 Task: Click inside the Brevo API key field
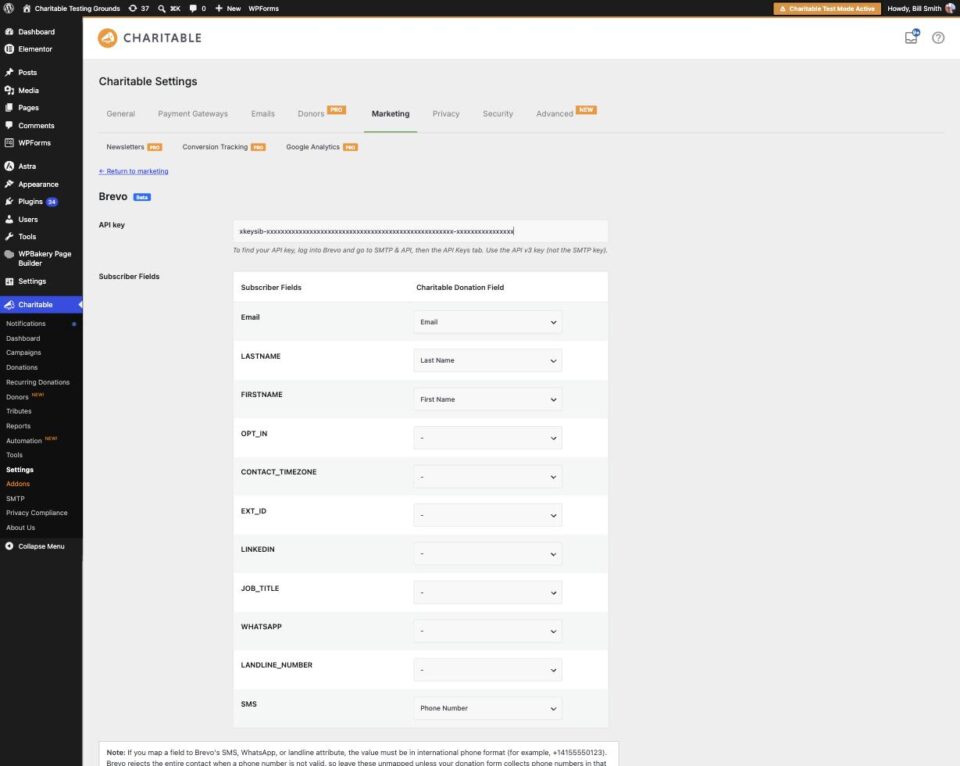coord(421,231)
